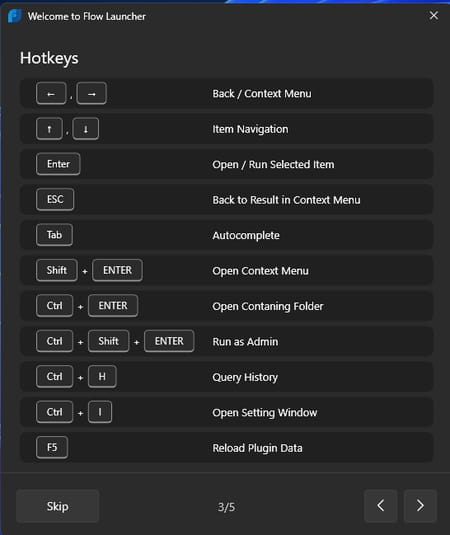Click the F5 keycap
This screenshot has height=535, width=450.
(x=52, y=447)
